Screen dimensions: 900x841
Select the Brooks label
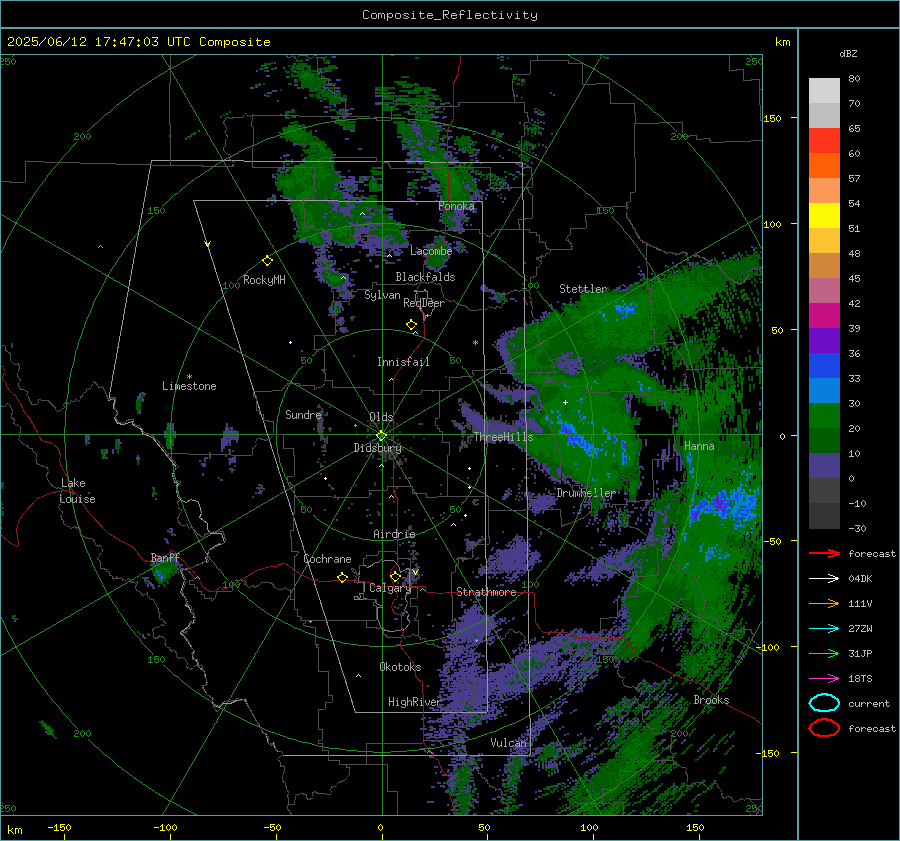tap(711, 700)
